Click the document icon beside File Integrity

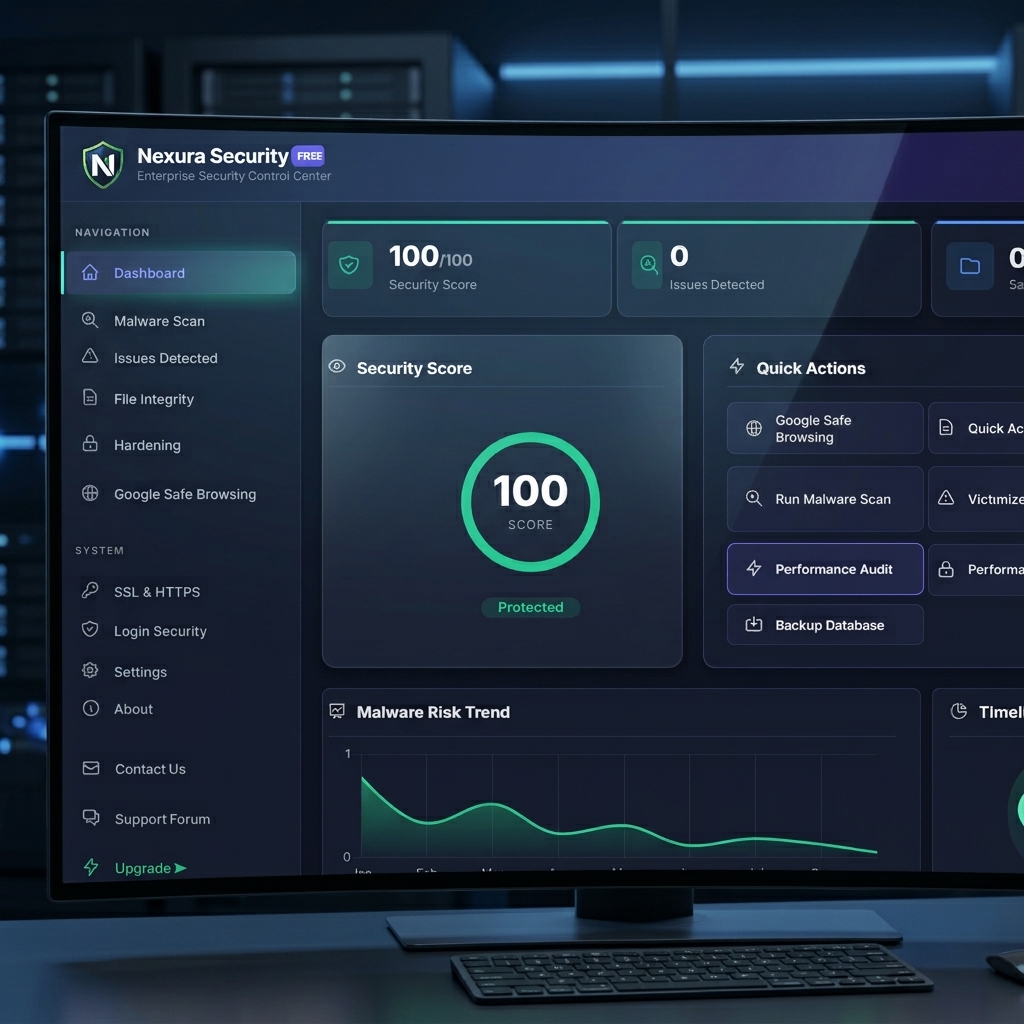[x=90, y=397]
